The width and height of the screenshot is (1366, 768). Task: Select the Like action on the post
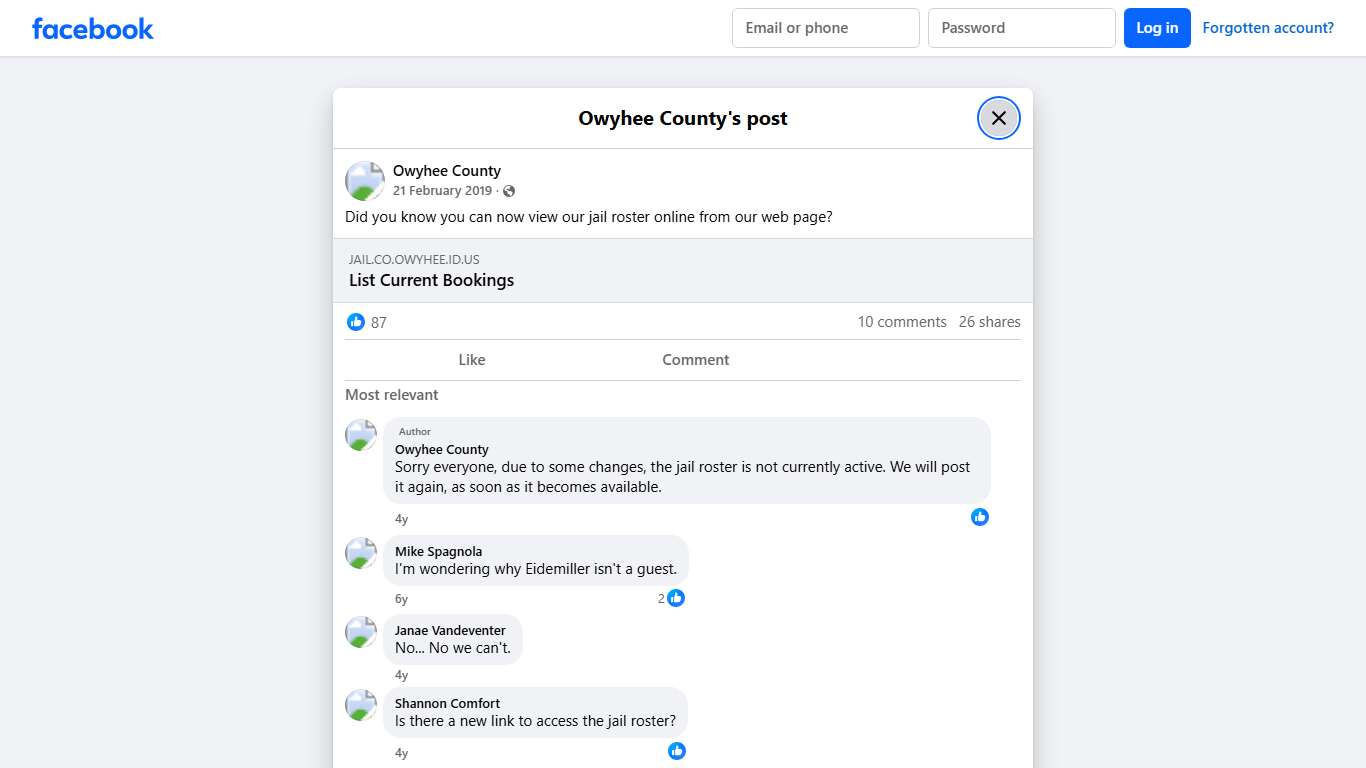click(x=471, y=359)
